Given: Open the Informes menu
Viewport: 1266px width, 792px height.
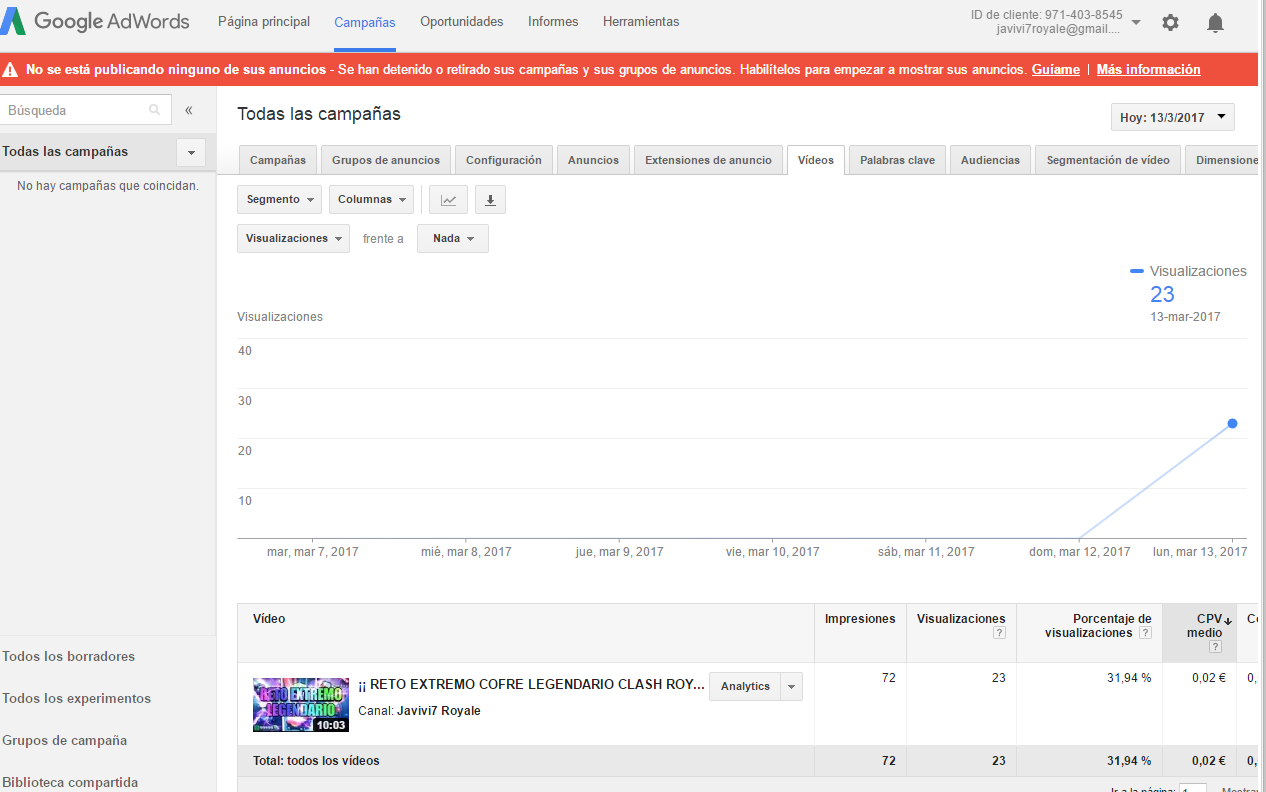Looking at the screenshot, I should click(553, 21).
